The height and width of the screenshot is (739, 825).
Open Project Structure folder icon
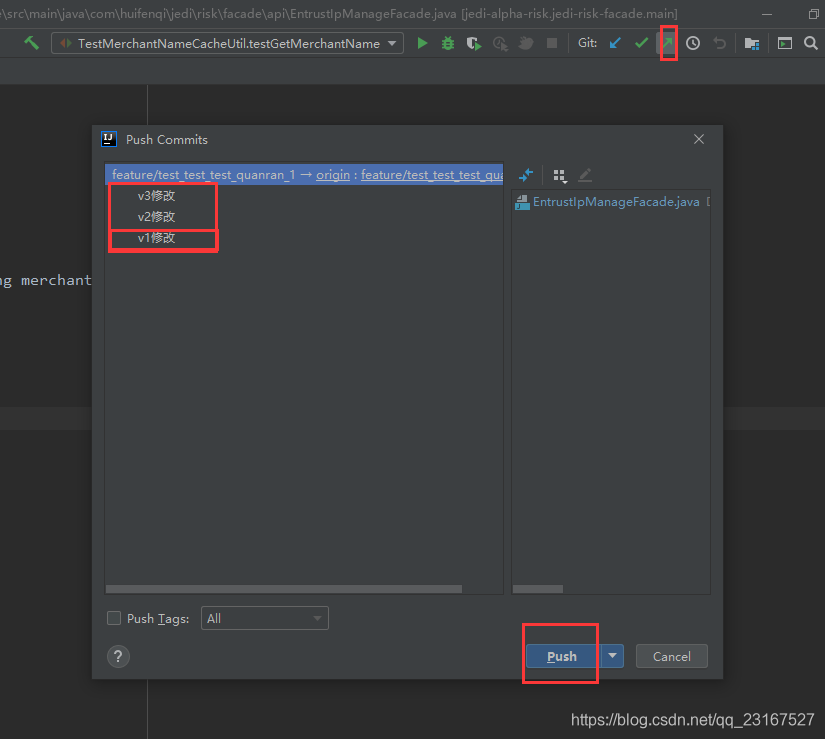(752, 43)
